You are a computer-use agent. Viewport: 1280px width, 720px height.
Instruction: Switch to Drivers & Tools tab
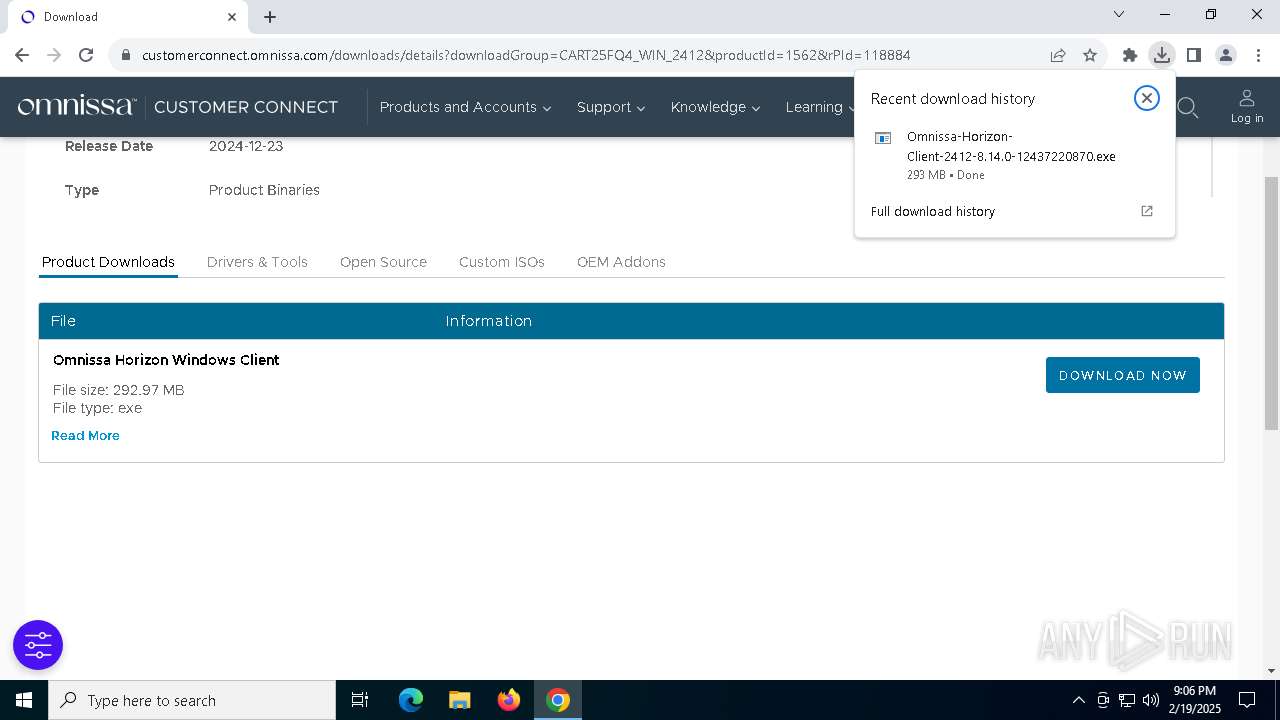pos(257,262)
